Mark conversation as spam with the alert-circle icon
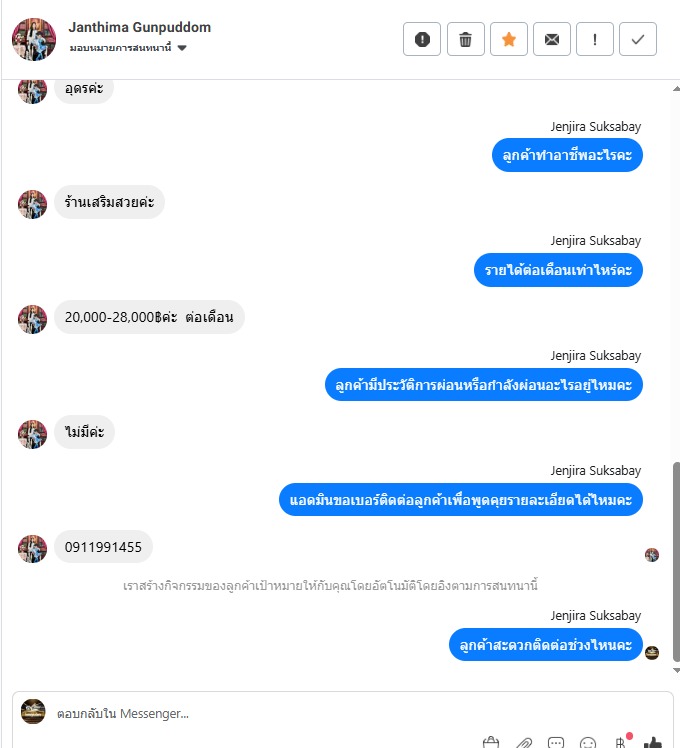This screenshot has height=748, width=680. click(422, 39)
